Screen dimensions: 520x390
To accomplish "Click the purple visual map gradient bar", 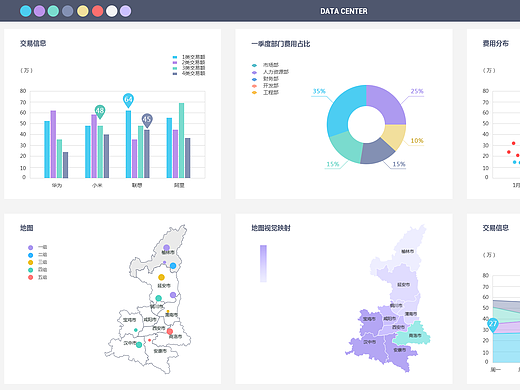I will (263, 264).
